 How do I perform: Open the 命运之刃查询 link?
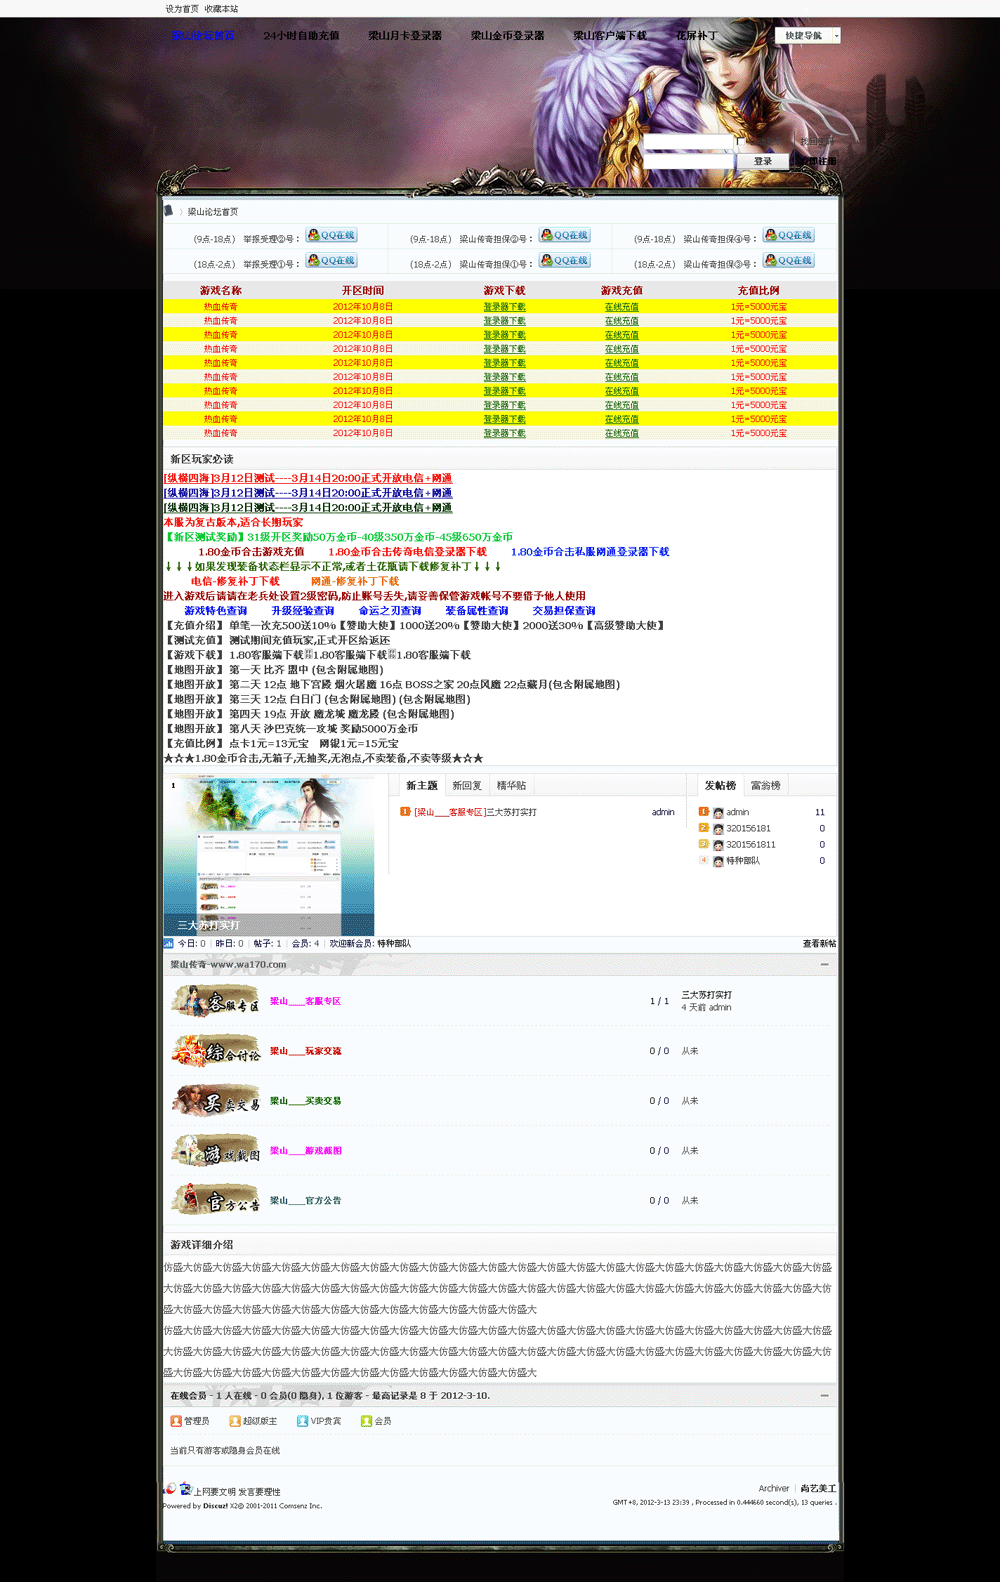click(390, 611)
